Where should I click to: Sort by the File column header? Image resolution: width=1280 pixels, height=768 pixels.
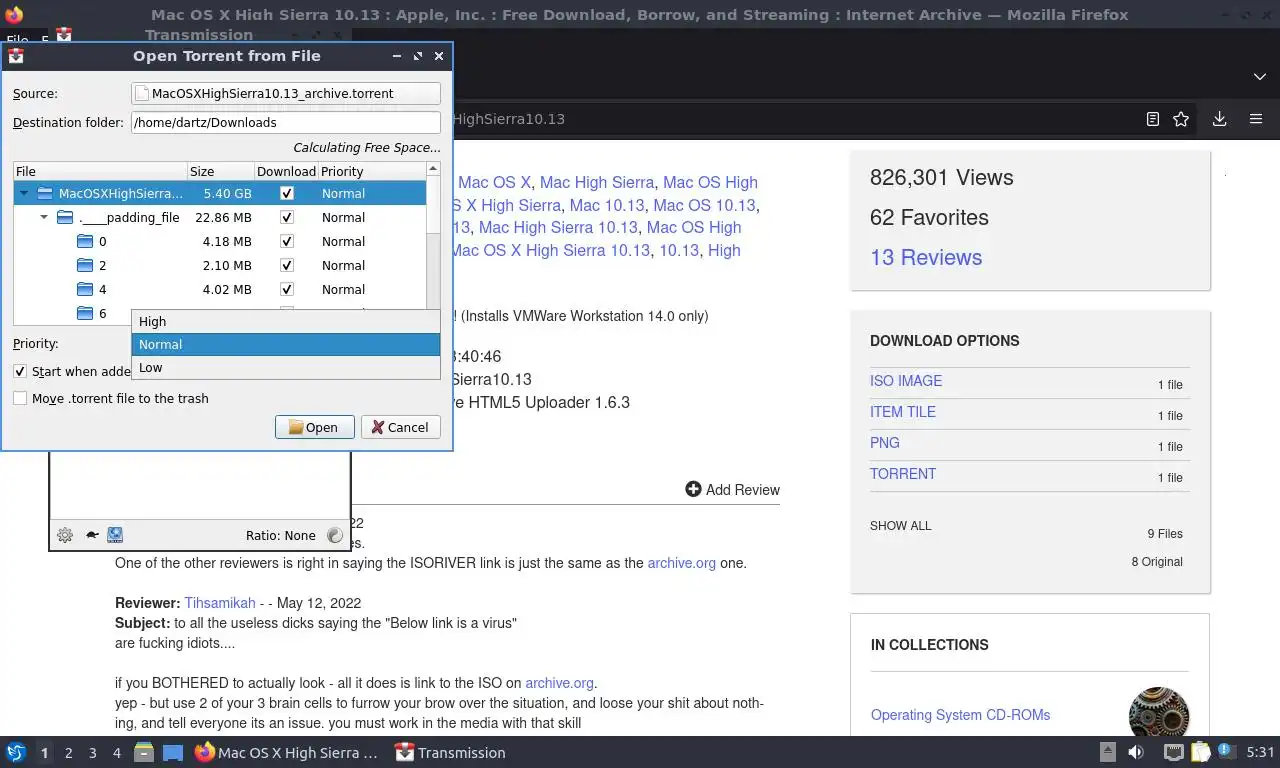(100, 171)
